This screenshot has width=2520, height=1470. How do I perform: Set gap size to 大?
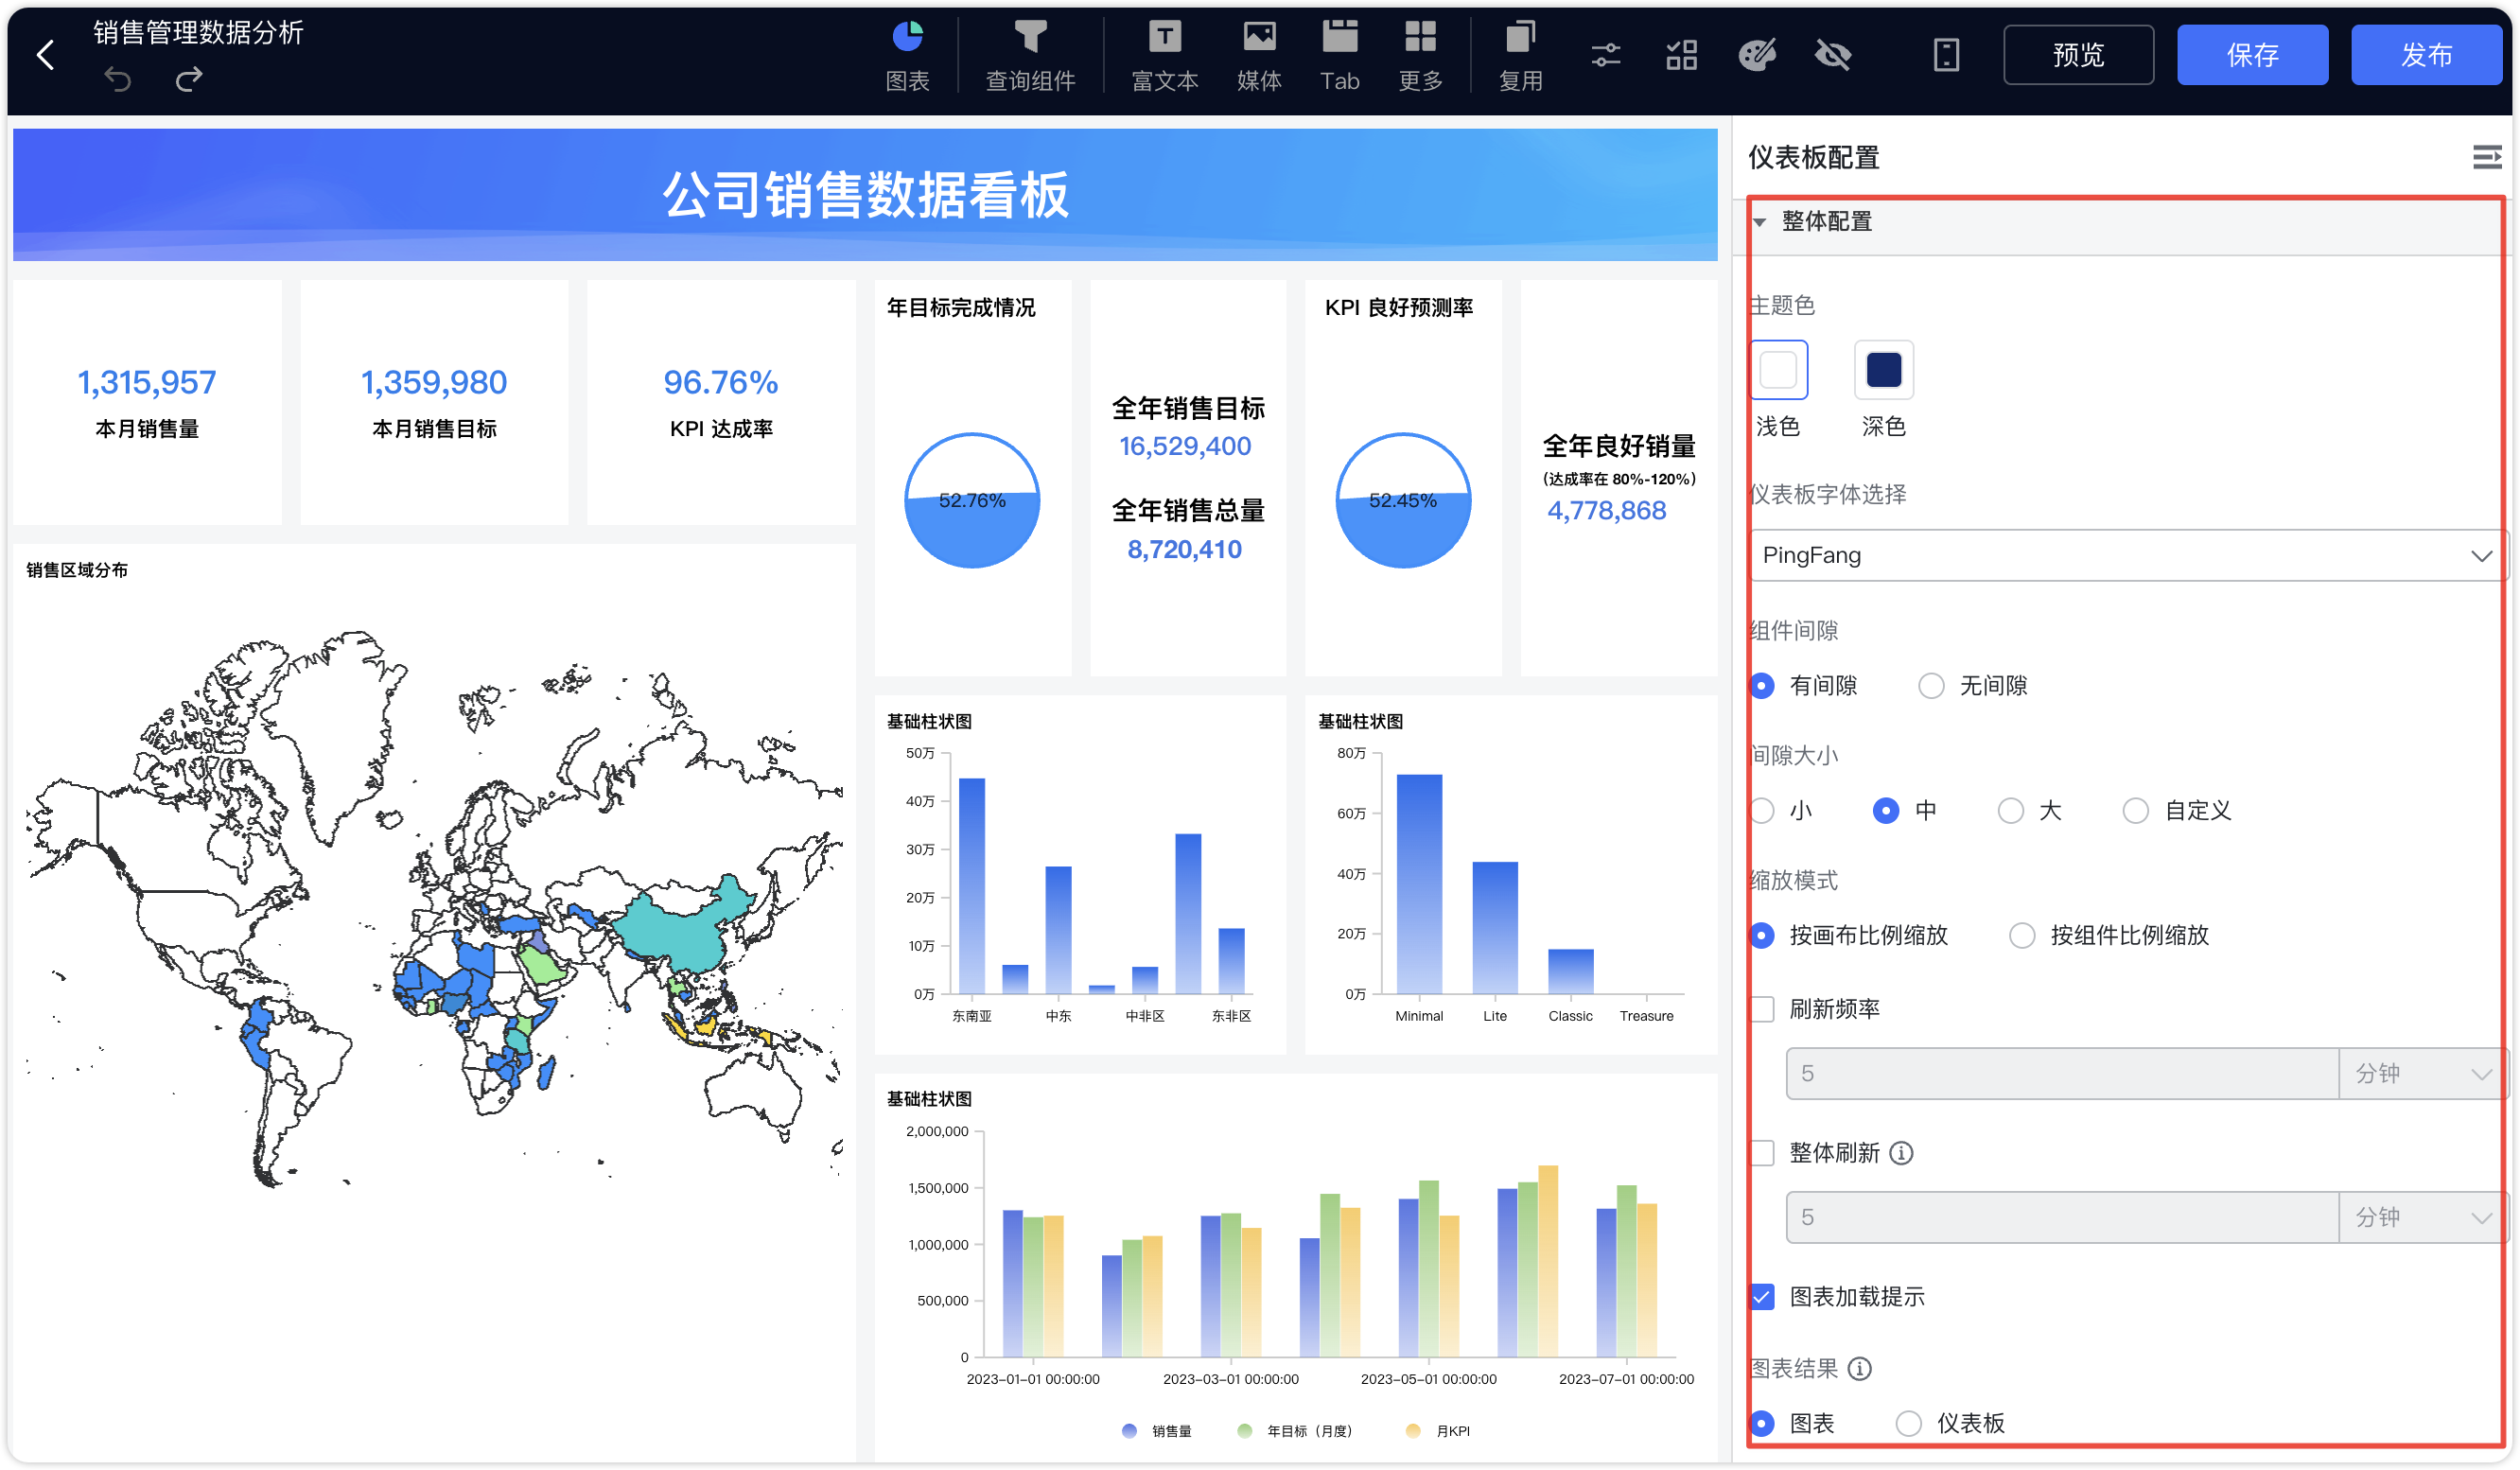coord(2010,811)
